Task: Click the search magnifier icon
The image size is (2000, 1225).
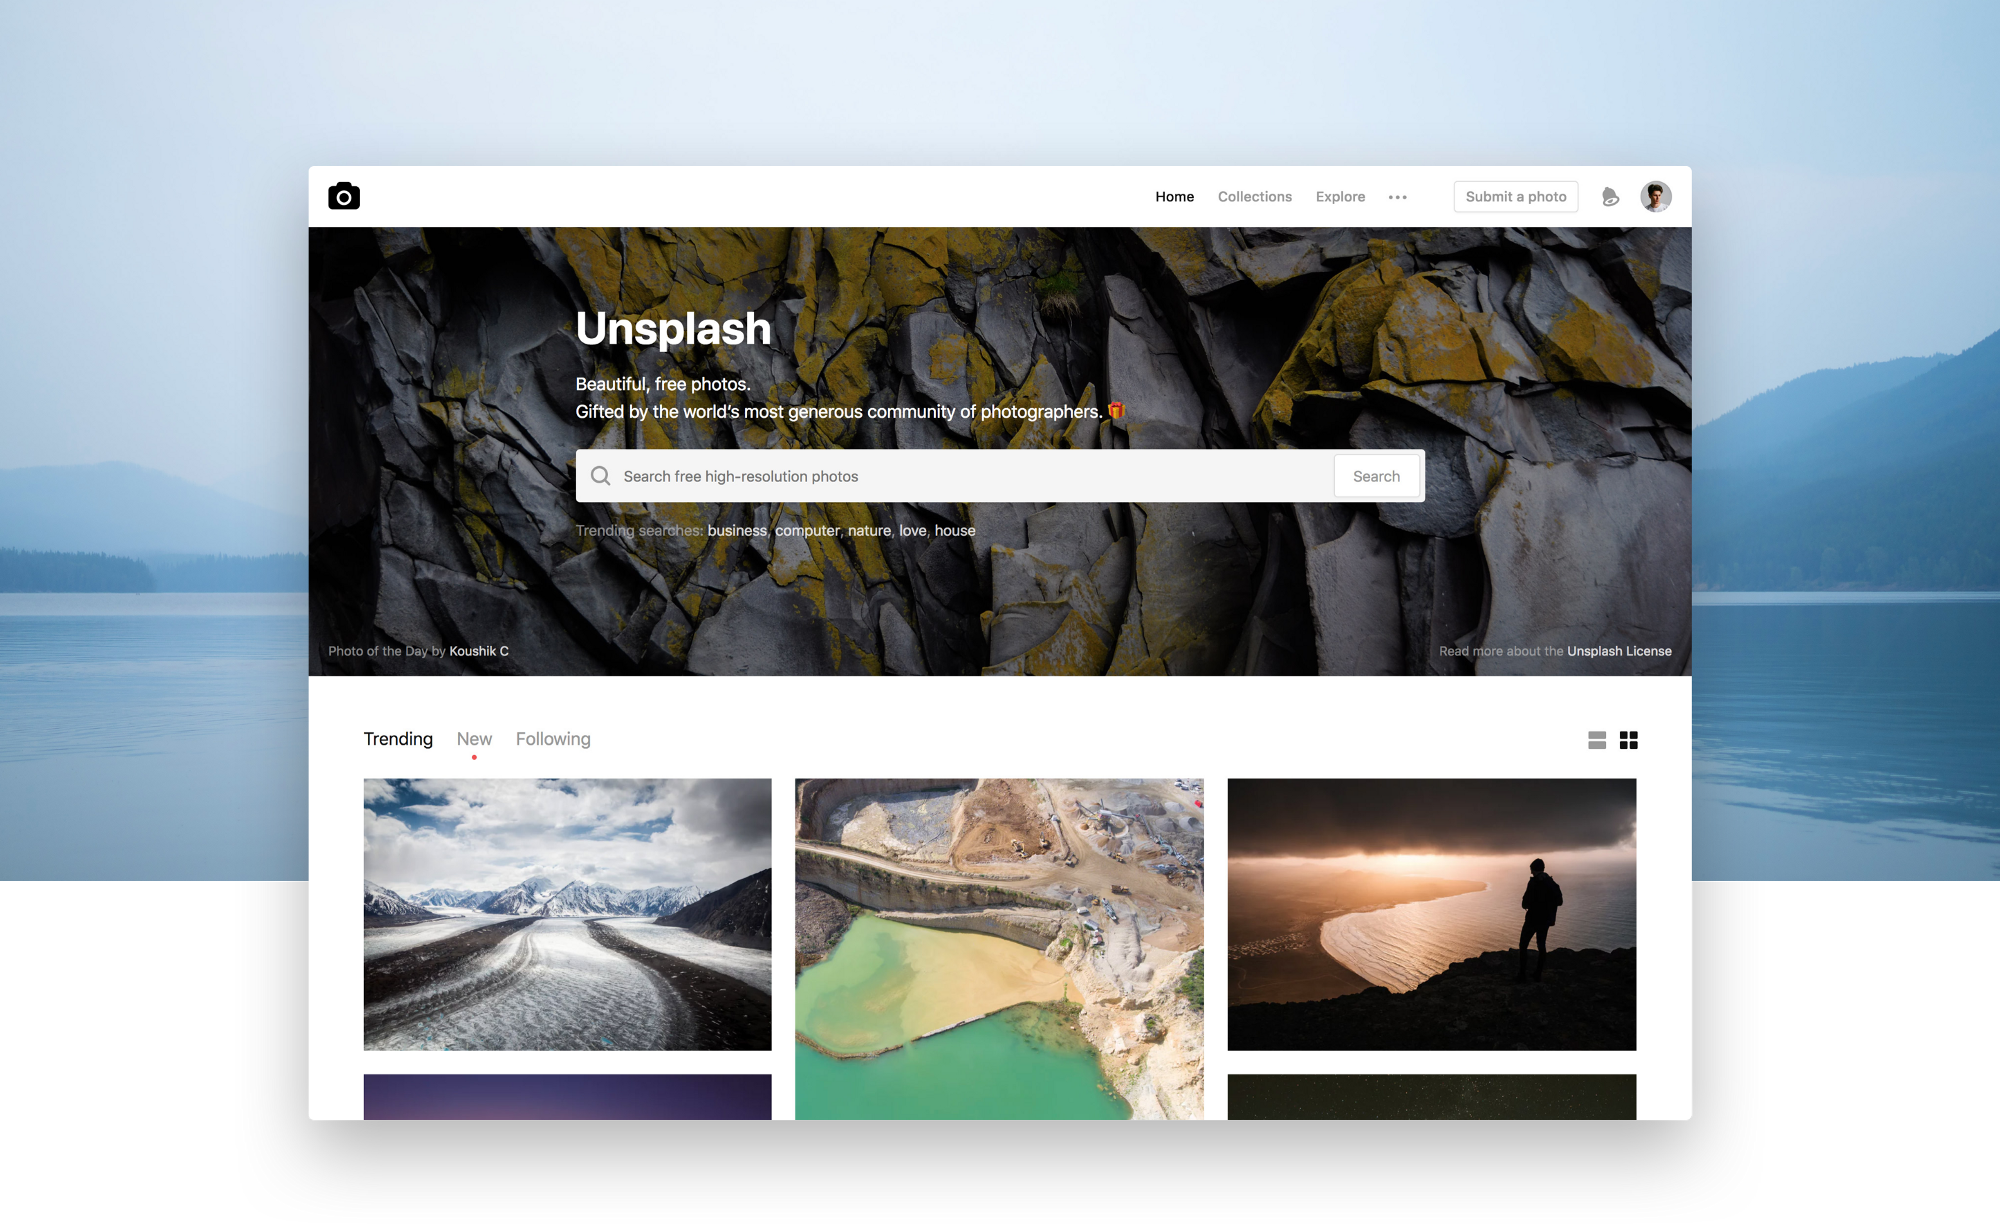Action: [601, 474]
